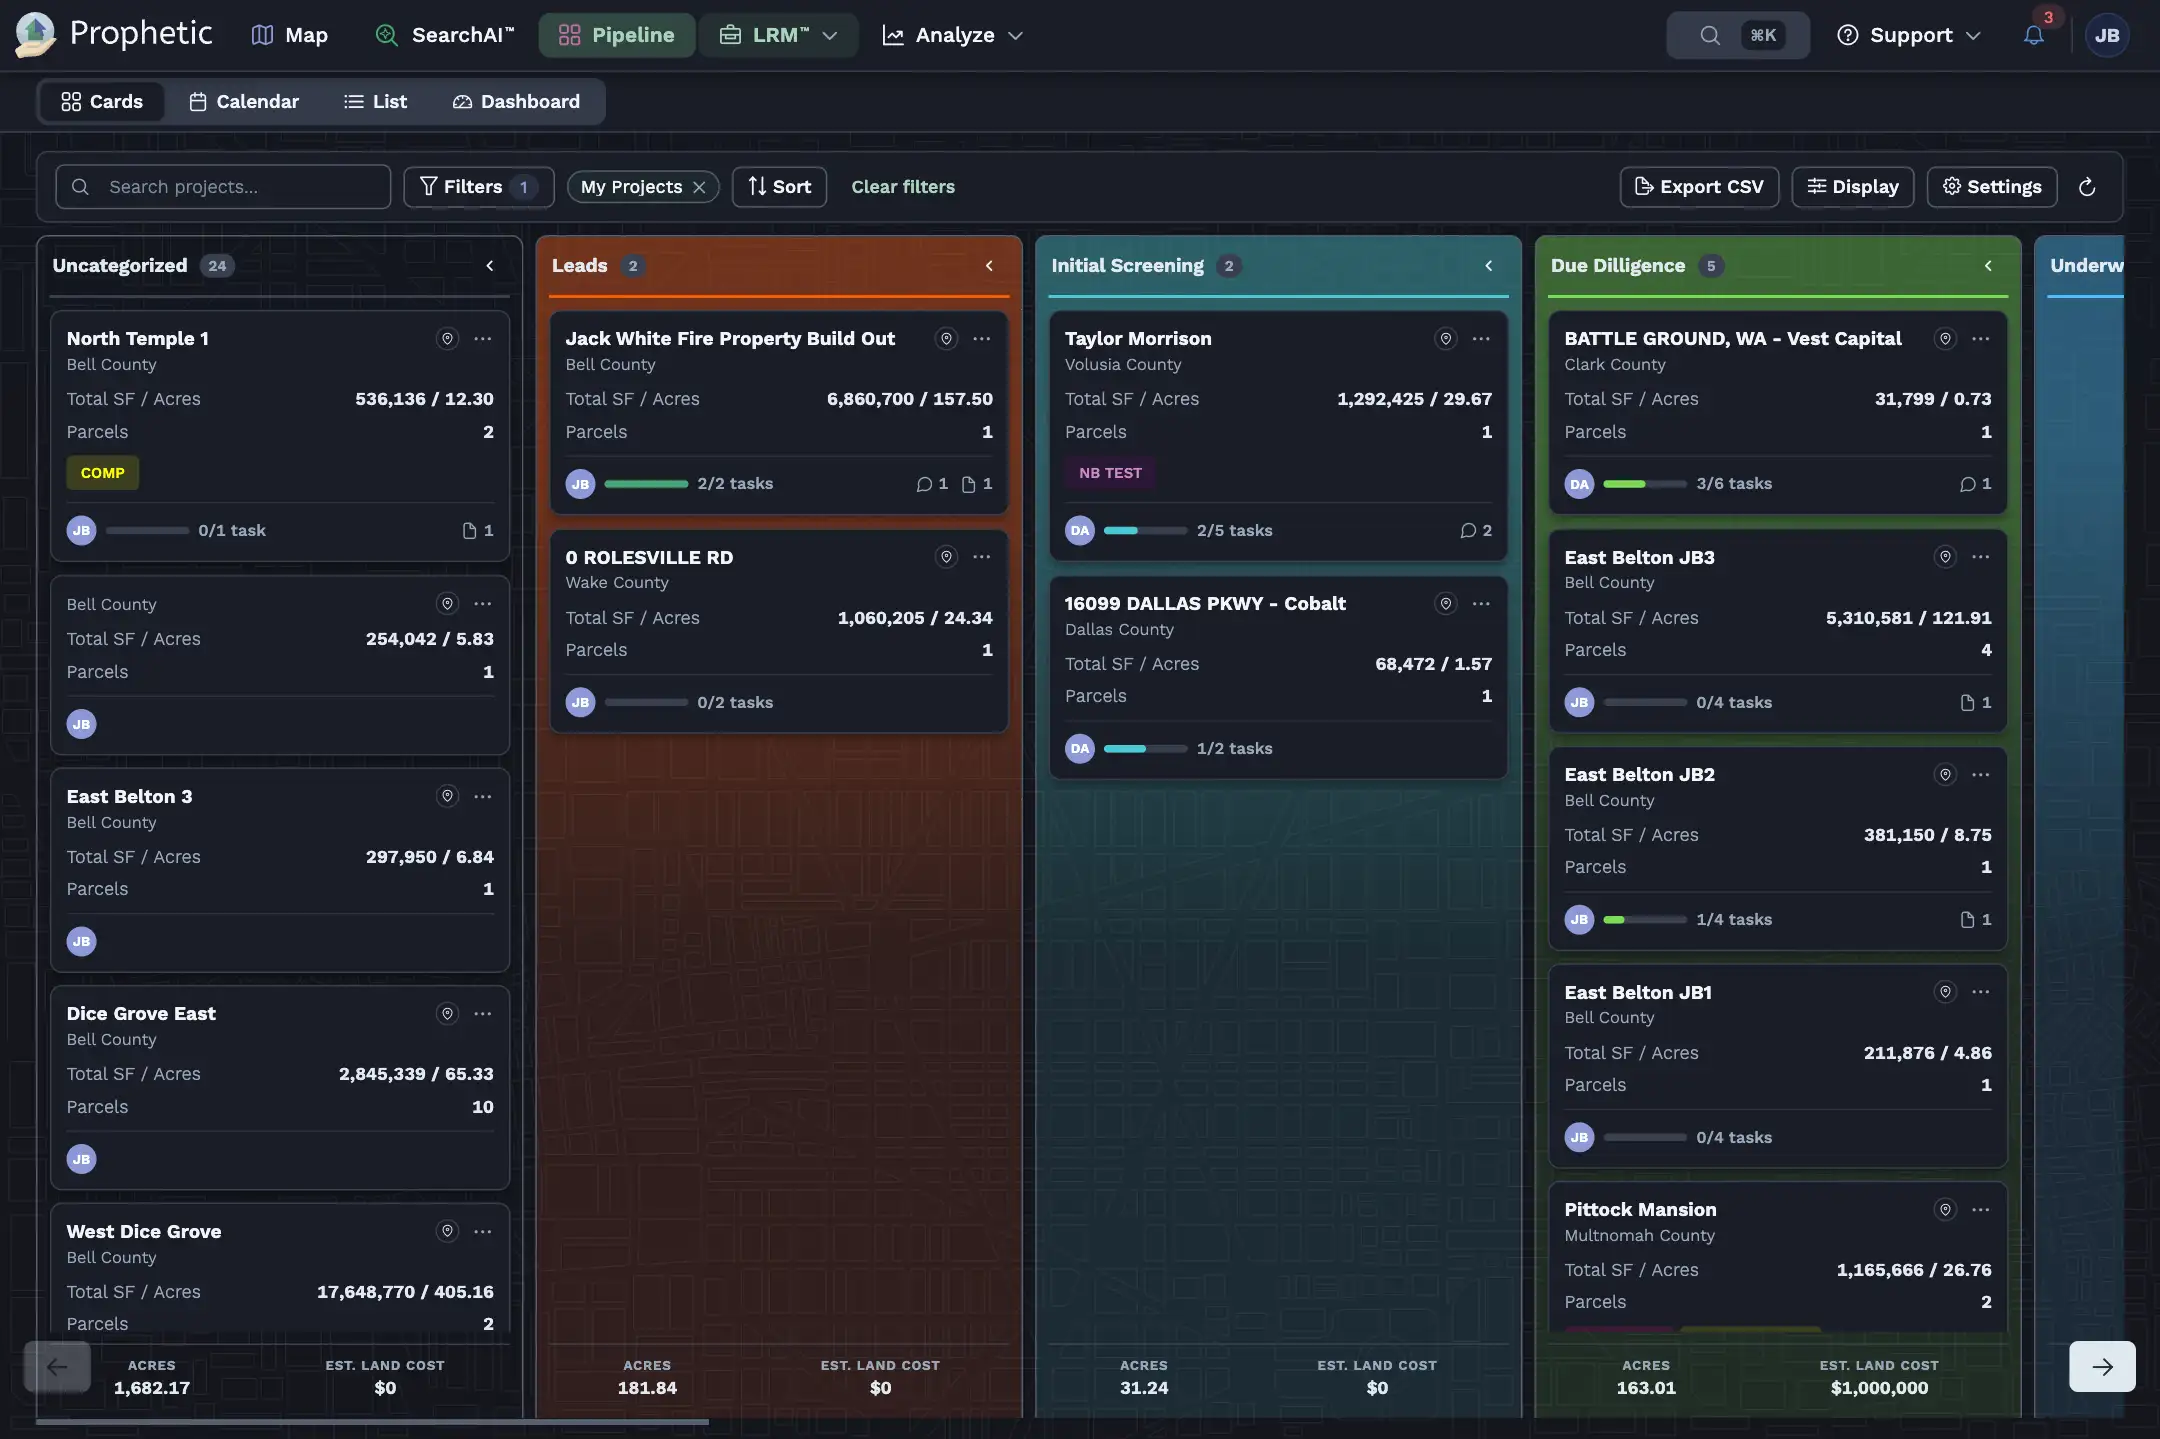
Task: Remove the My Projects filter chip
Action: pos(699,187)
